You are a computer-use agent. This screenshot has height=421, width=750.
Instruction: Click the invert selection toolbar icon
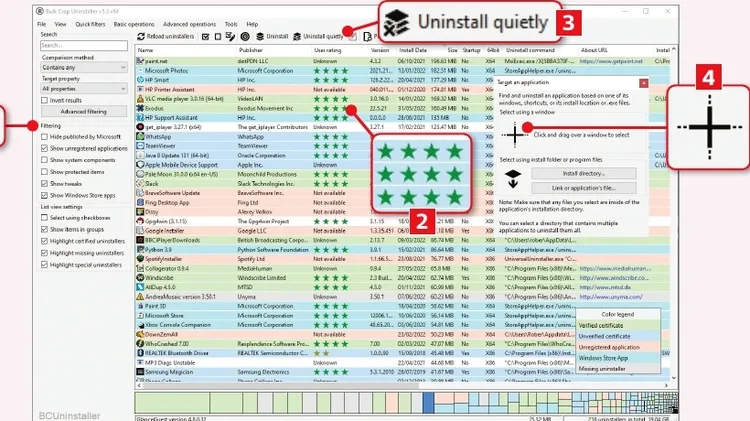coord(230,36)
